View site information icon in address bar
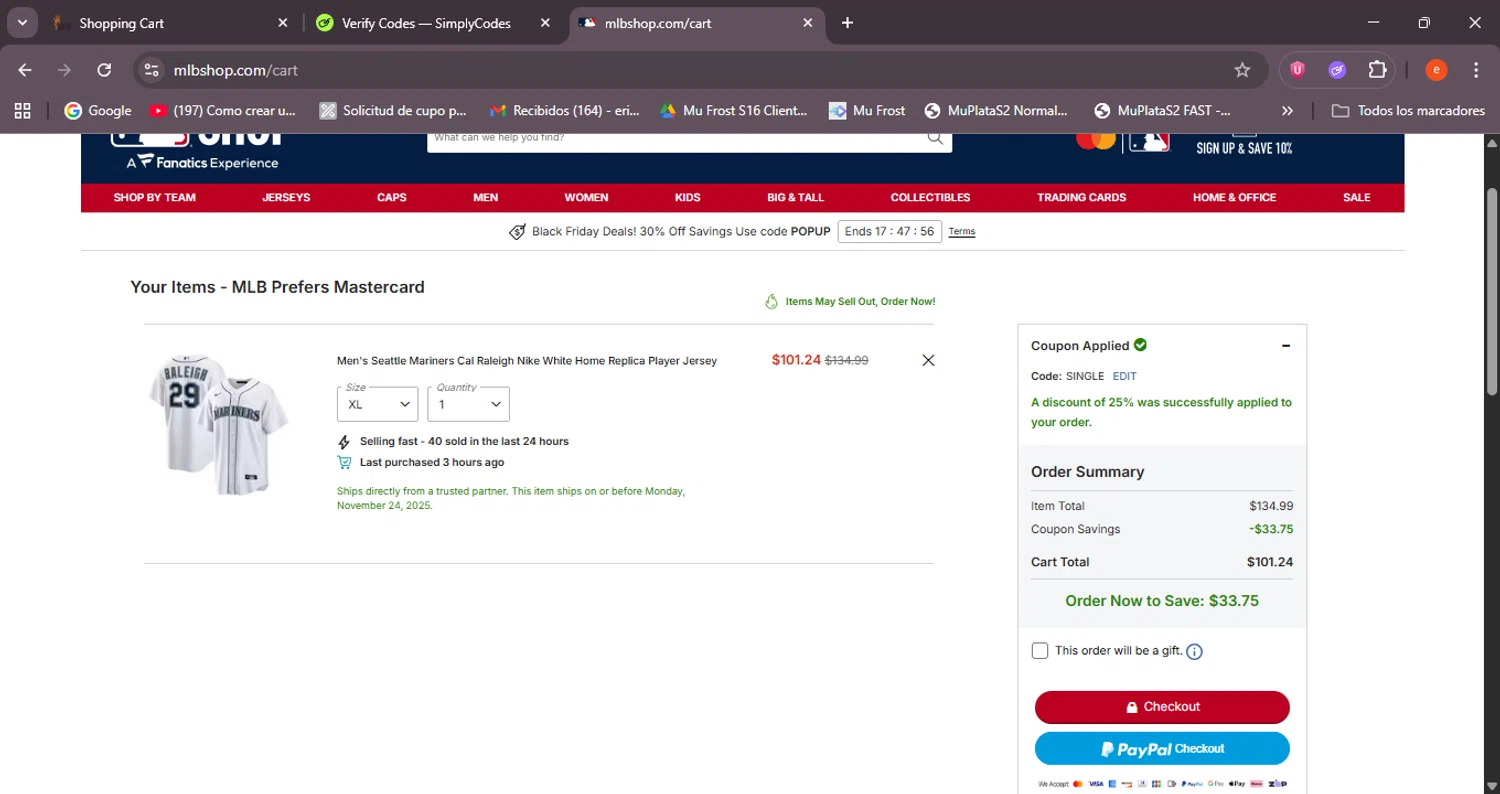Image resolution: width=1500 pixels, height=794 pixels. click(x=151, y=70)
